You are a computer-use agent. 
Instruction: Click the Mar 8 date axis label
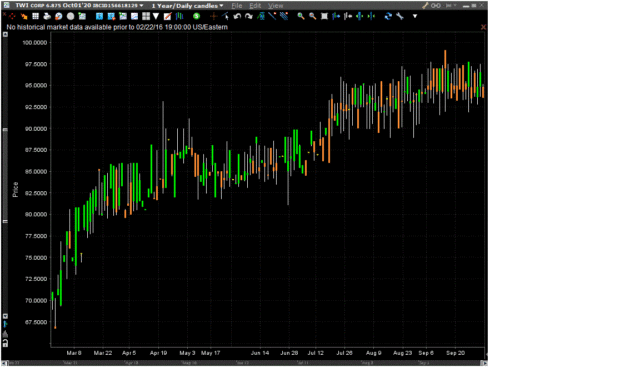point(74,353)
